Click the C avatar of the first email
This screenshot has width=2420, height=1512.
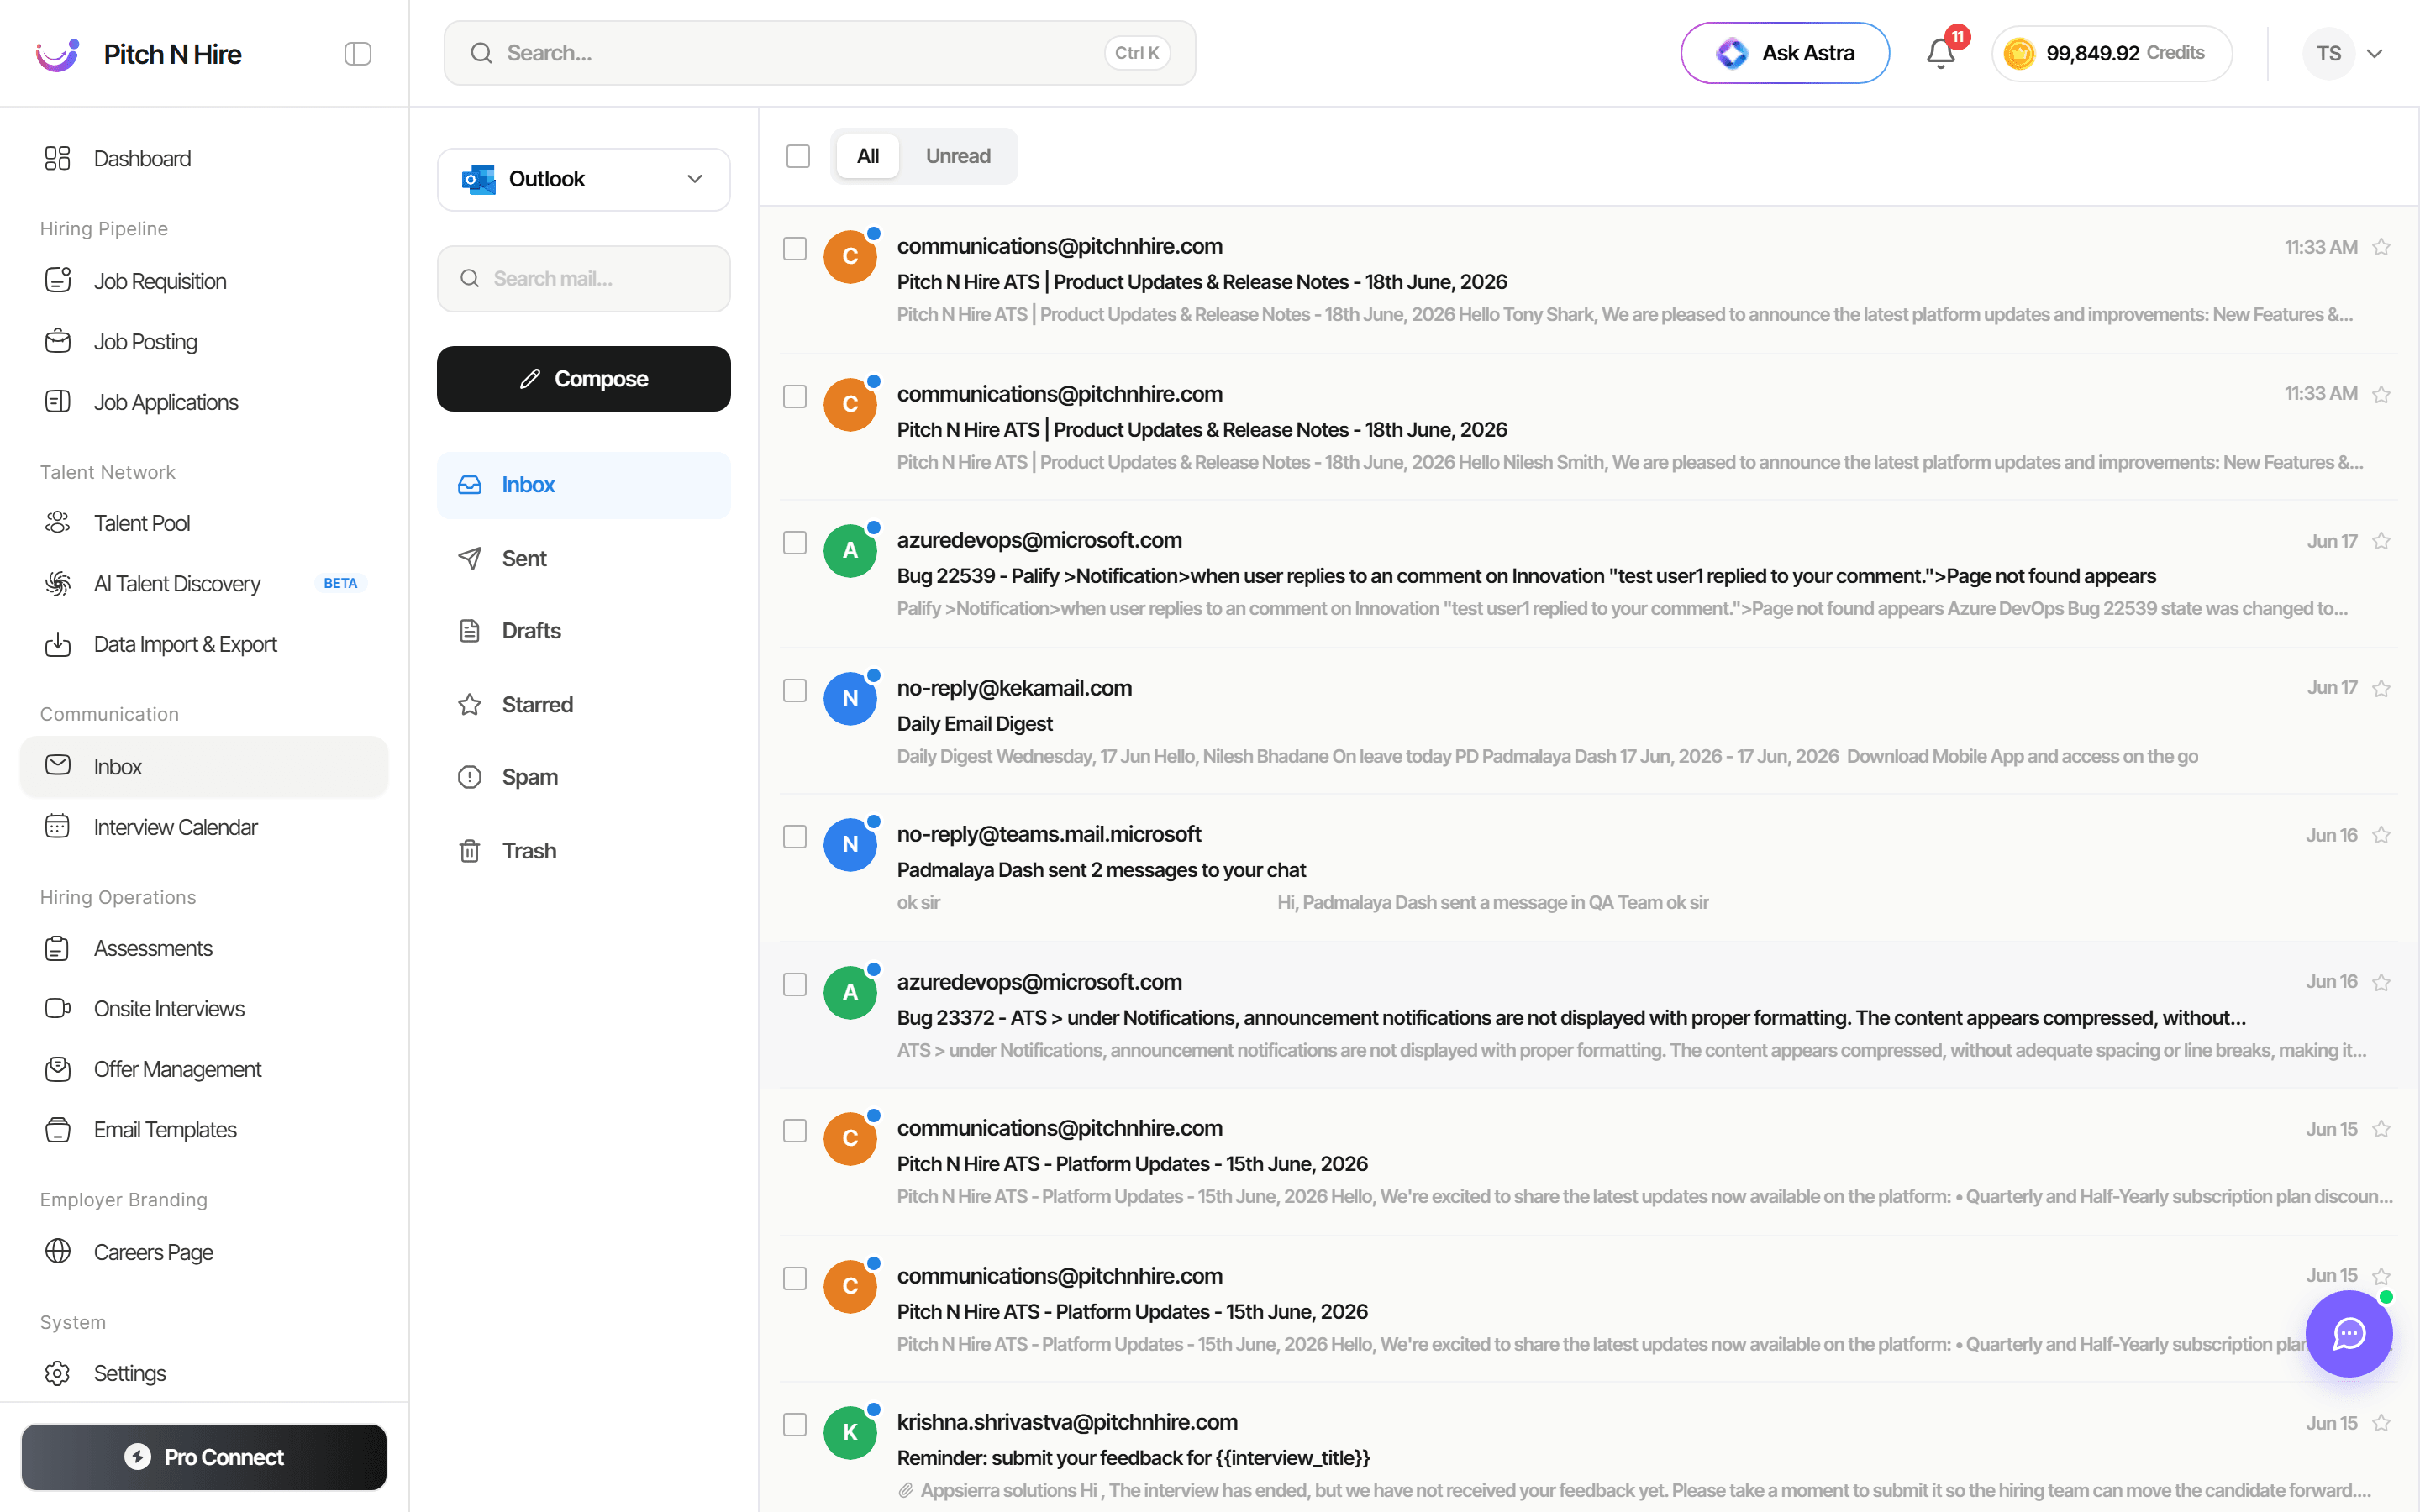coord(850,257)
